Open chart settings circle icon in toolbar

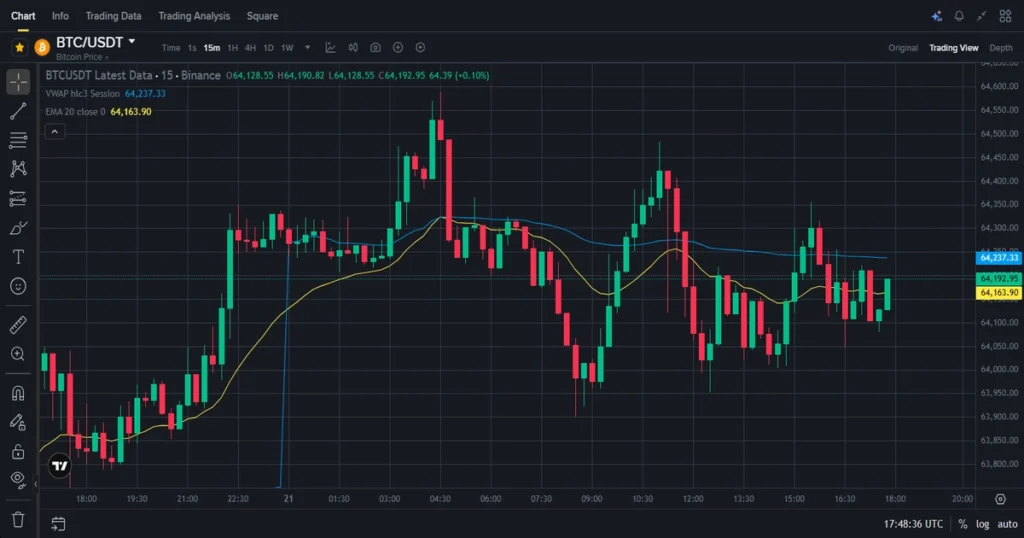coord(421,48)
